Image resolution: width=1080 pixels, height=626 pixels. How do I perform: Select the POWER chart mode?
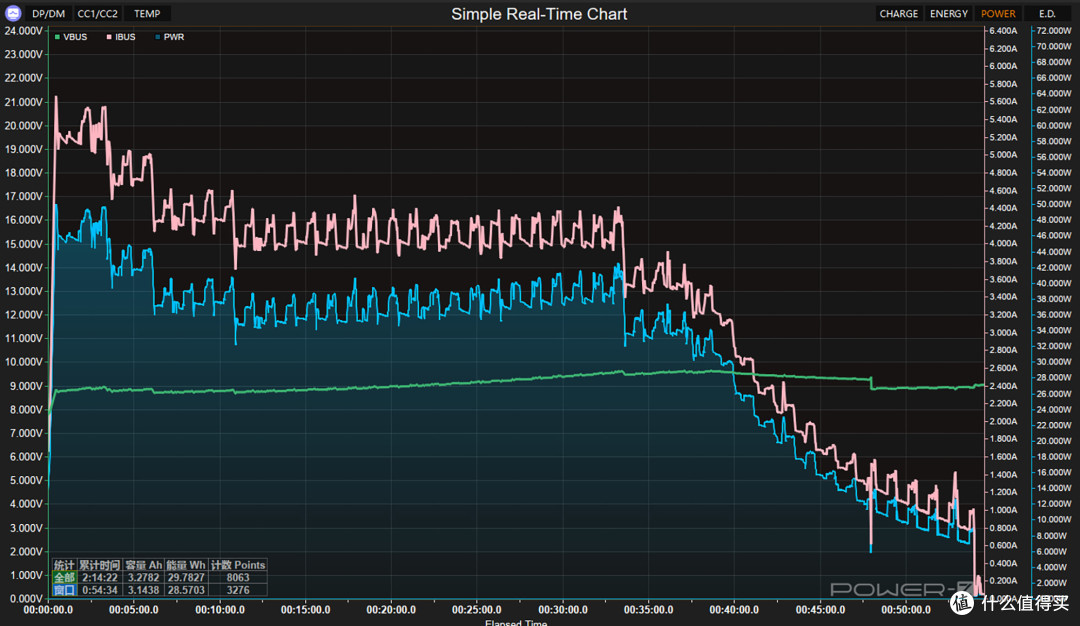tap(998, 14)
